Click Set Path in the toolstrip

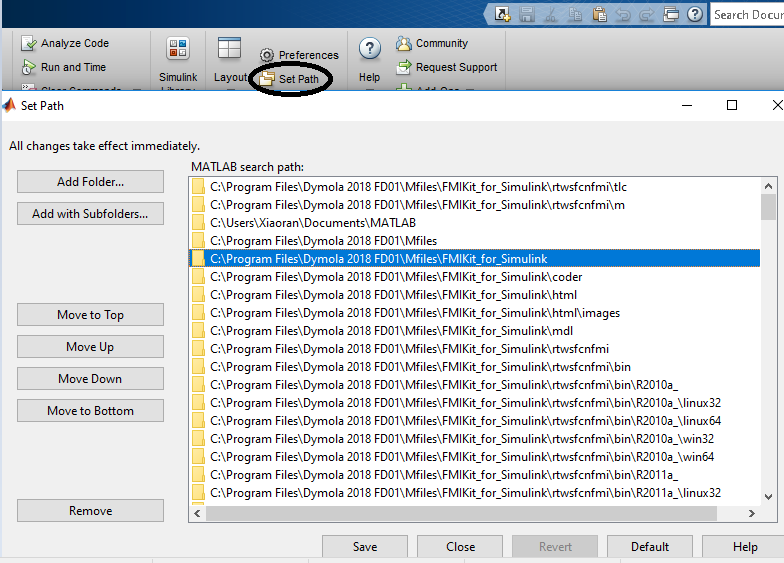tap(289, 79)
